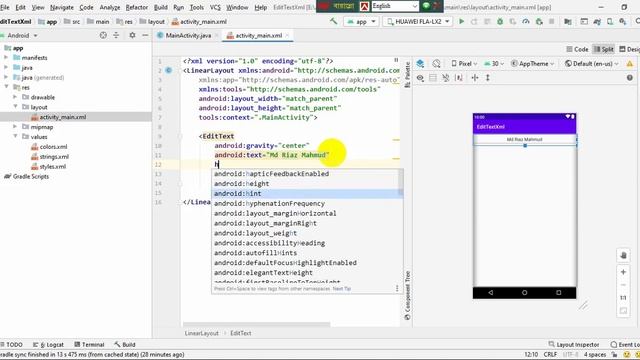
Task: Open the File menu
Action: click(4, 7)
